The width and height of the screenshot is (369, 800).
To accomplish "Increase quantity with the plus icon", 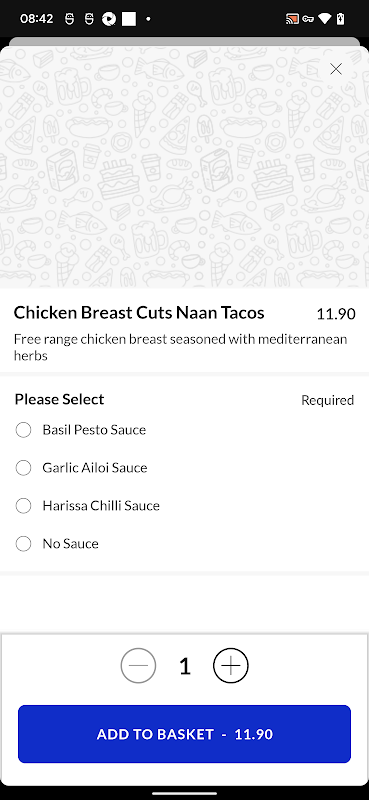I will [231, 666].
